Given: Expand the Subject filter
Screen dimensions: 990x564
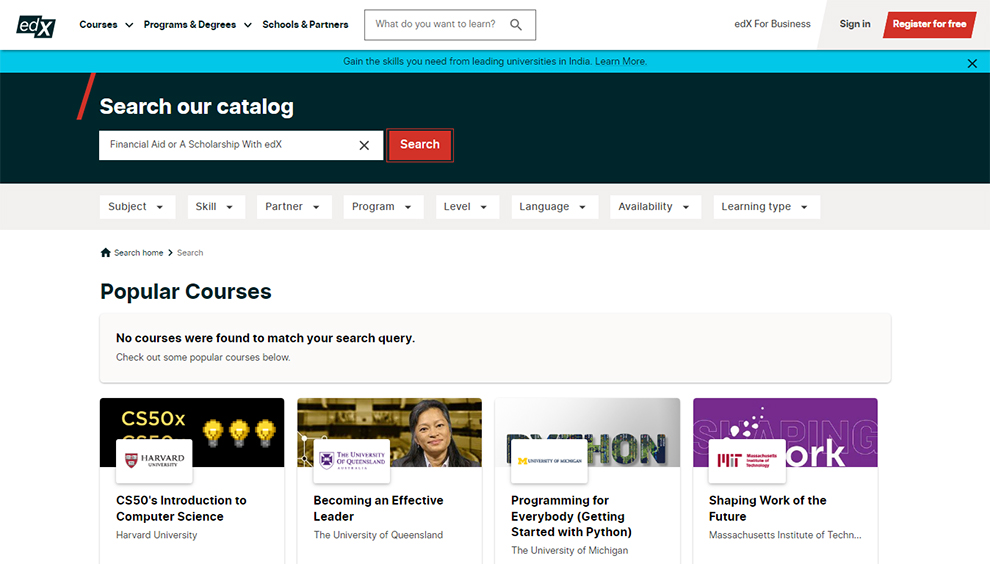Looking at the screenshot, I should coord(137,207).
